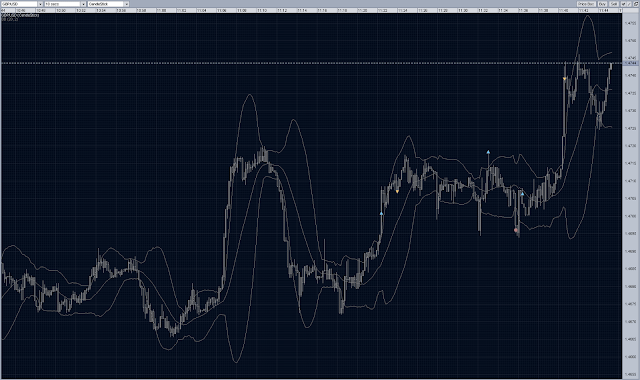
Task: Click the GBP/USD CandleSticks legend label
Action: (20, 15)
